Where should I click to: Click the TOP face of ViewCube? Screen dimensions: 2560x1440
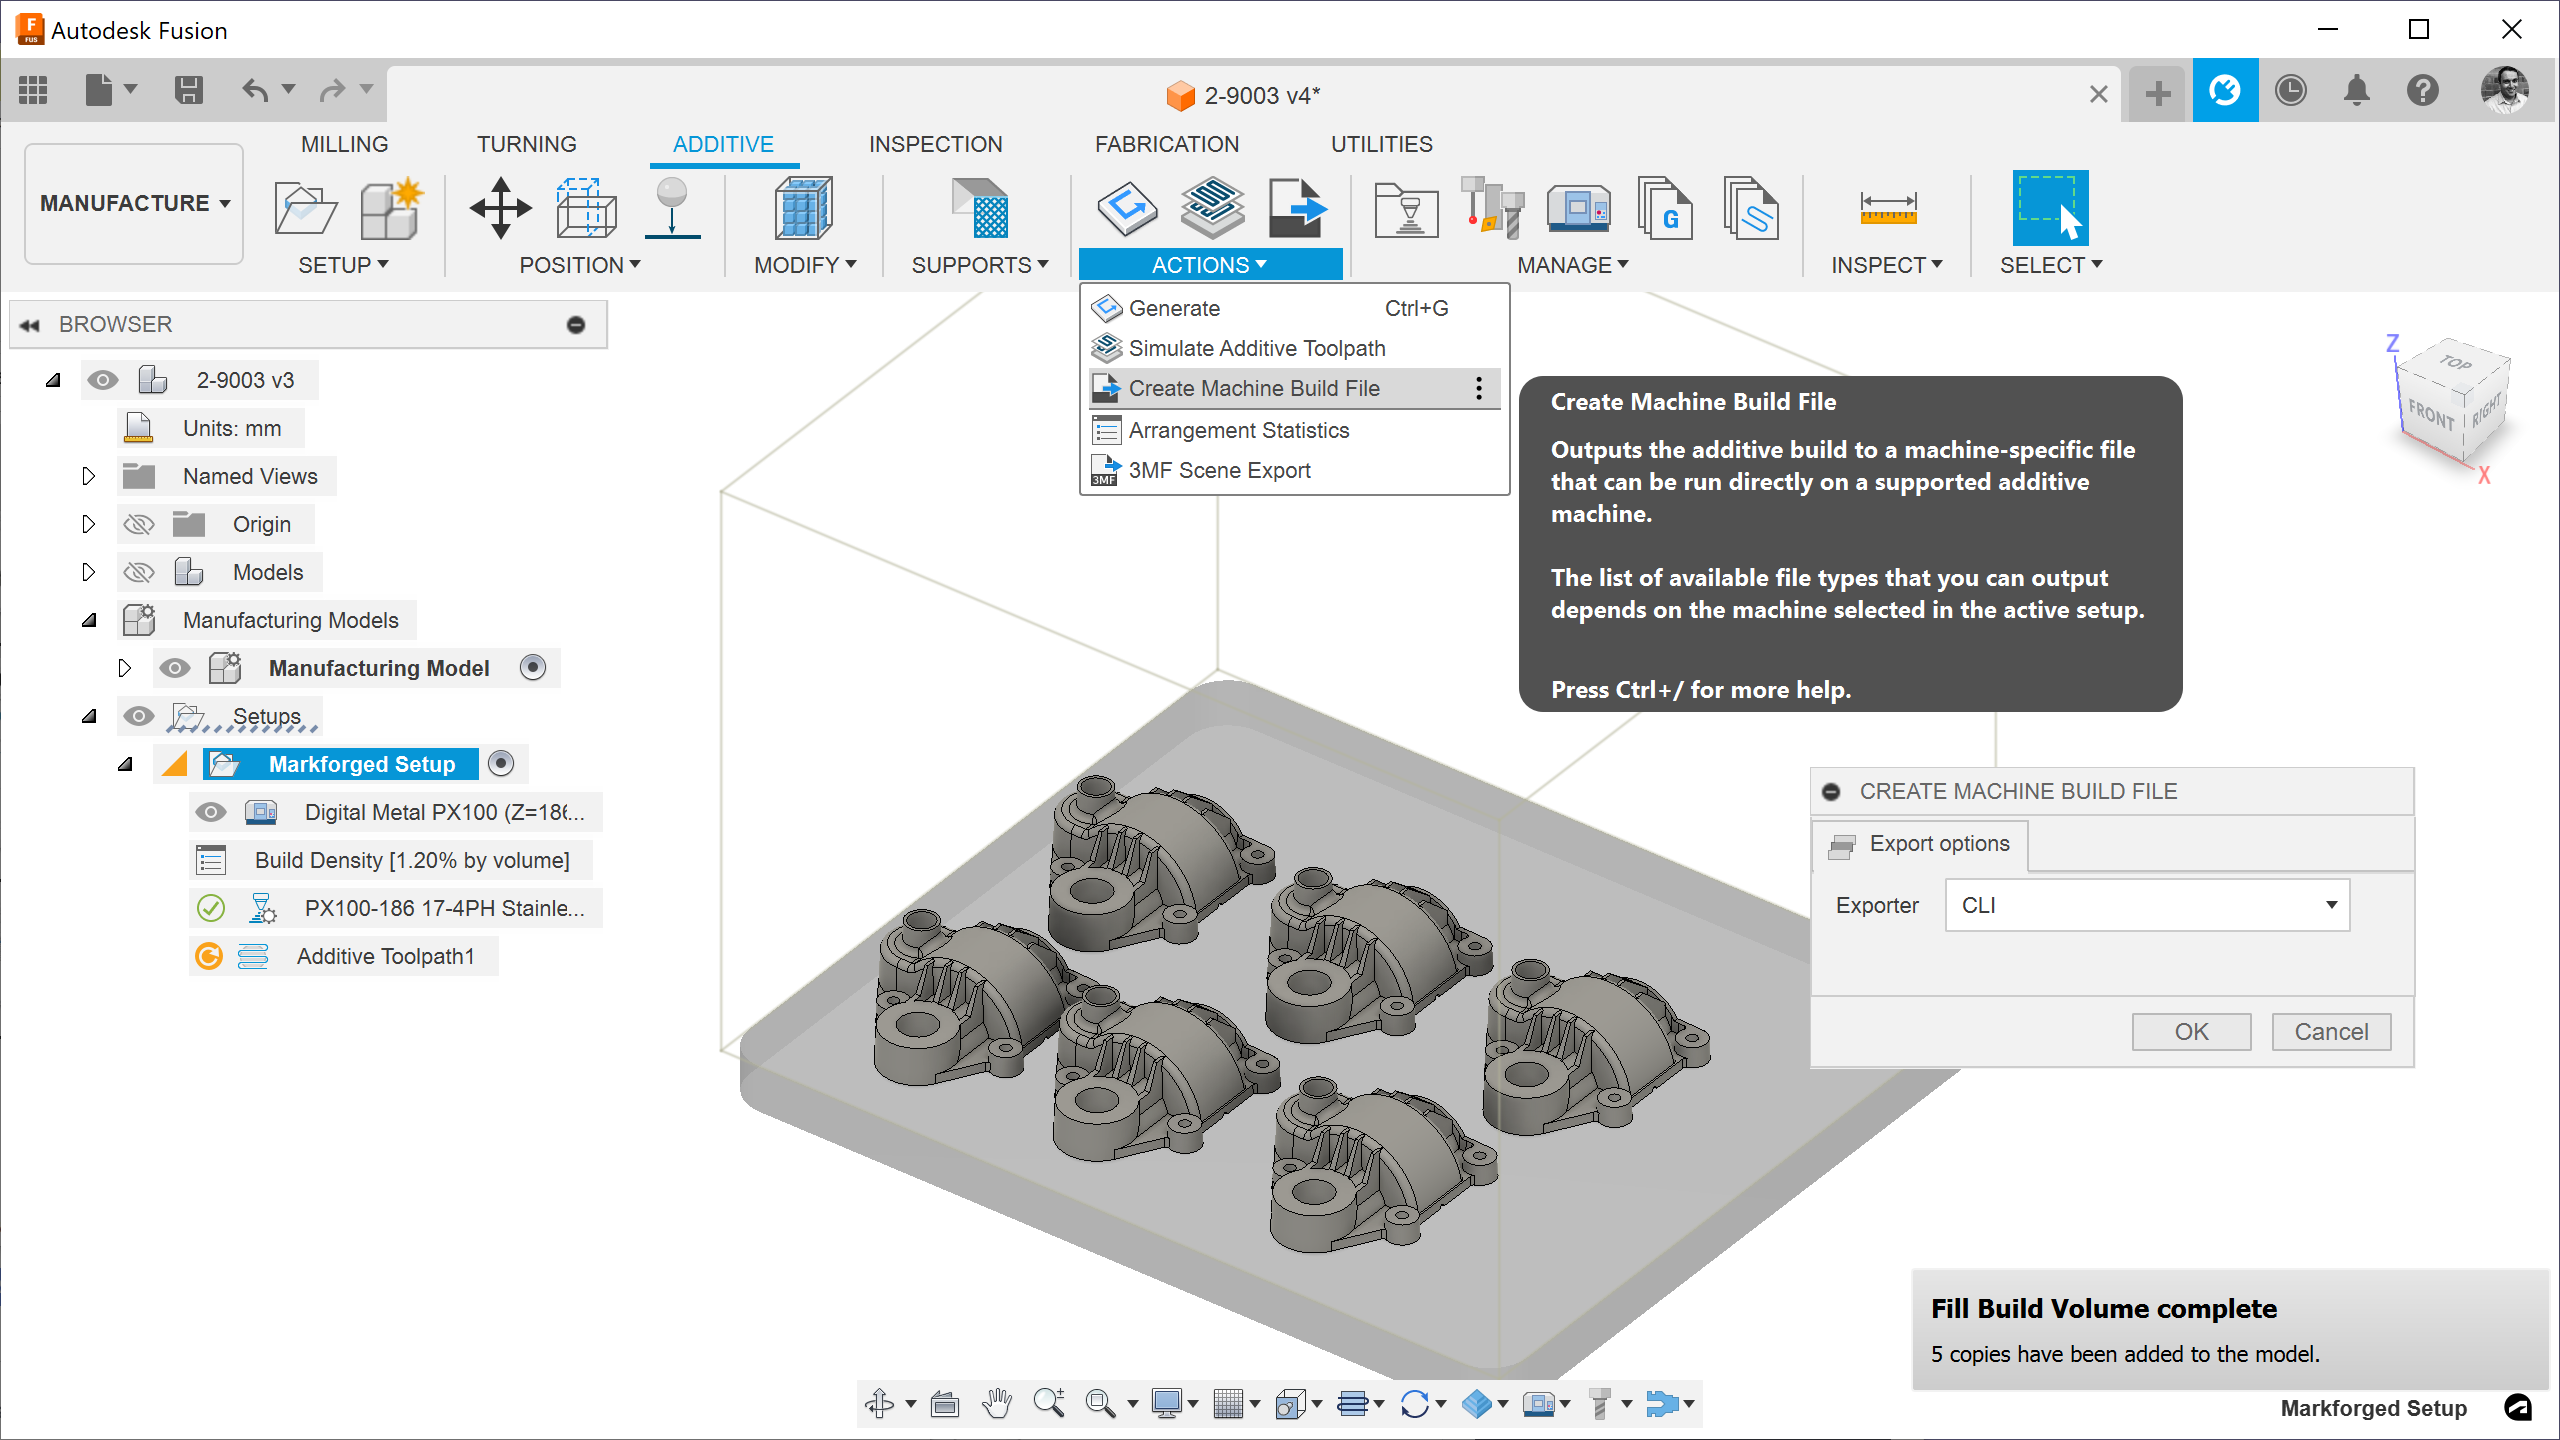click(2455, 364)
